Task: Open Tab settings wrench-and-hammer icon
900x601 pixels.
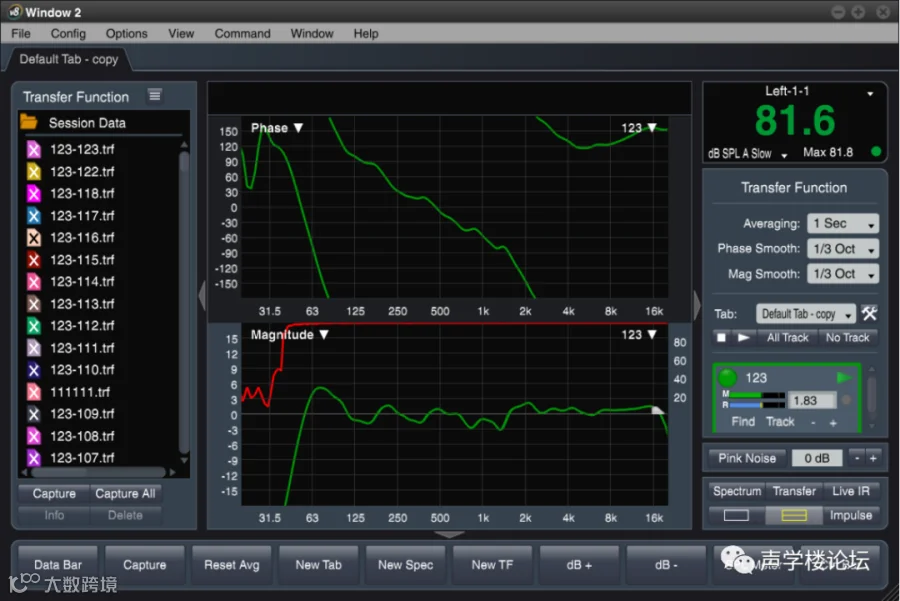Action: 870,313
